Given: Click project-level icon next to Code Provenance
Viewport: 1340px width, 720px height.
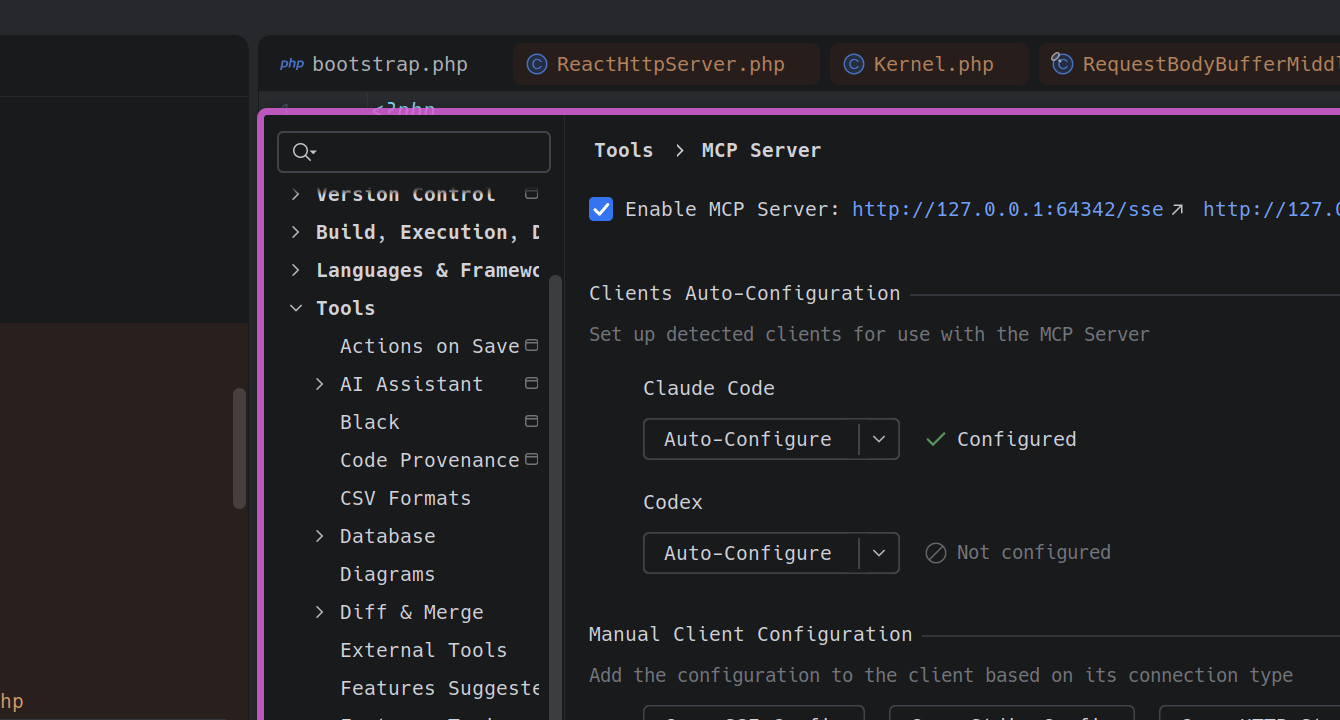Looking at the screenshot, I should coord(532,459).
